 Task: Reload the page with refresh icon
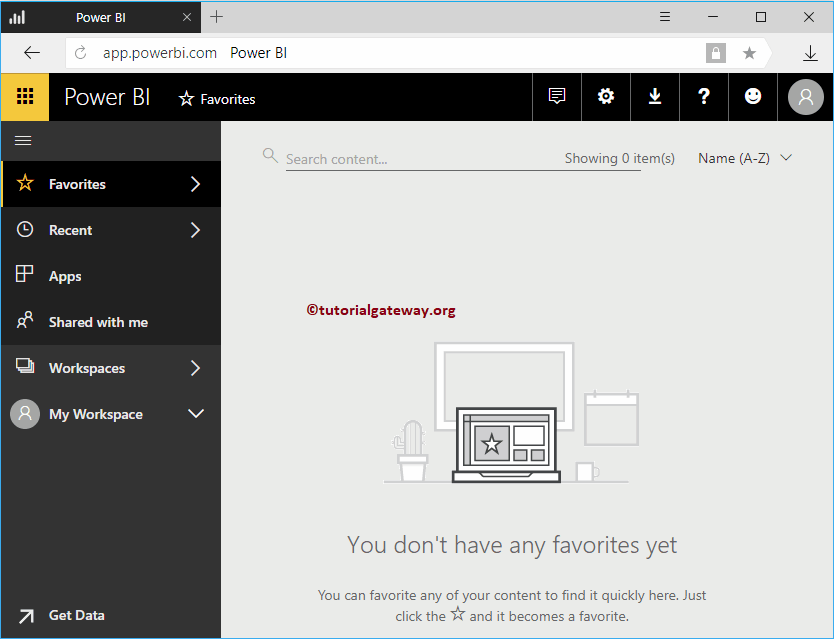(x=80, y=53)
